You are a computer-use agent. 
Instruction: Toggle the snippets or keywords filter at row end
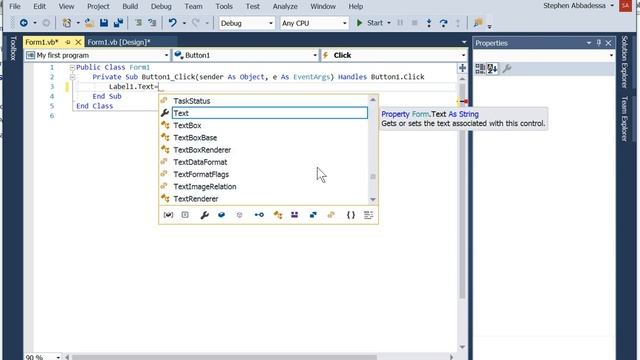(368, 215)
